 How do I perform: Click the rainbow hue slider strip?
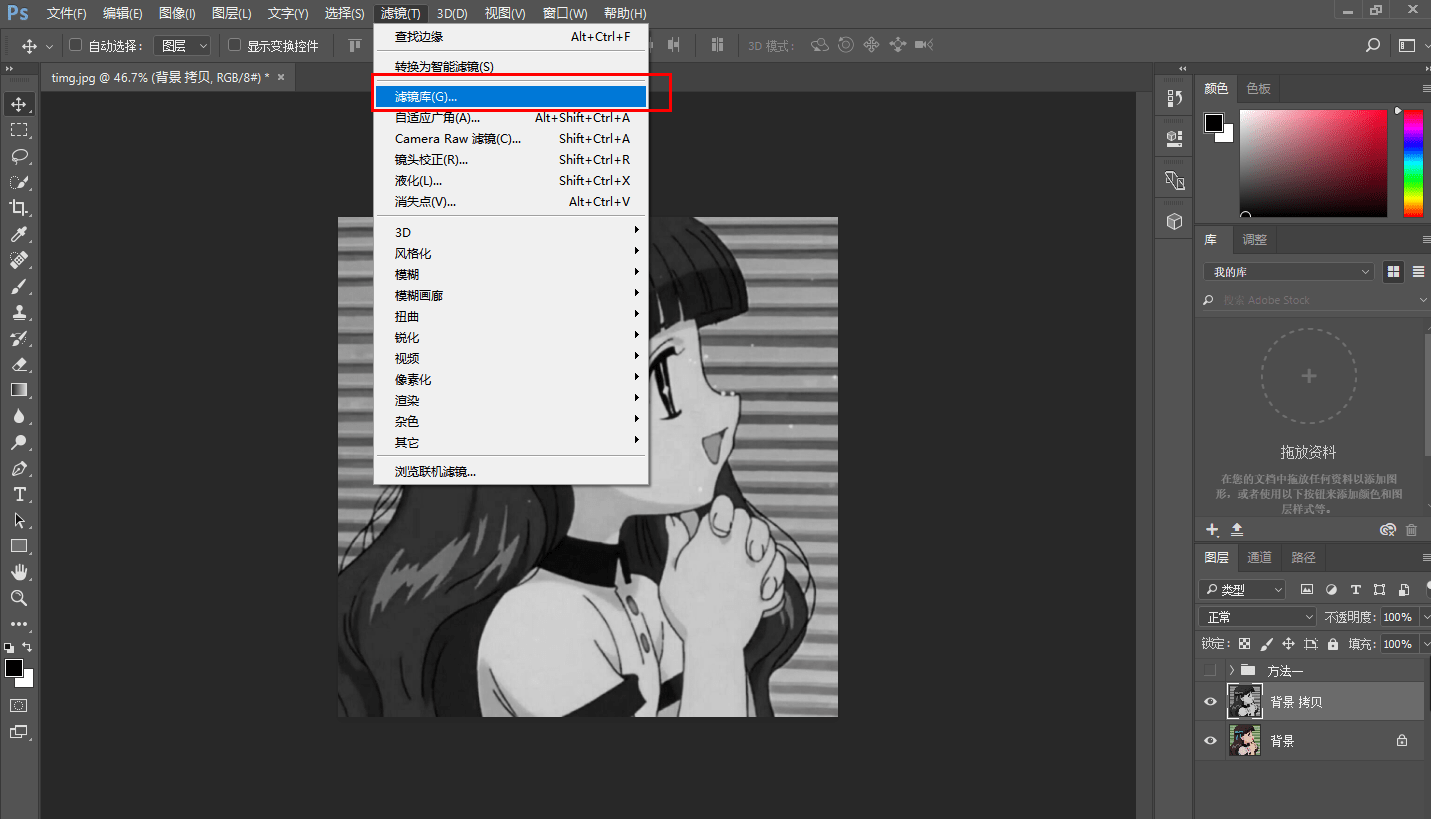[1412, 163]
